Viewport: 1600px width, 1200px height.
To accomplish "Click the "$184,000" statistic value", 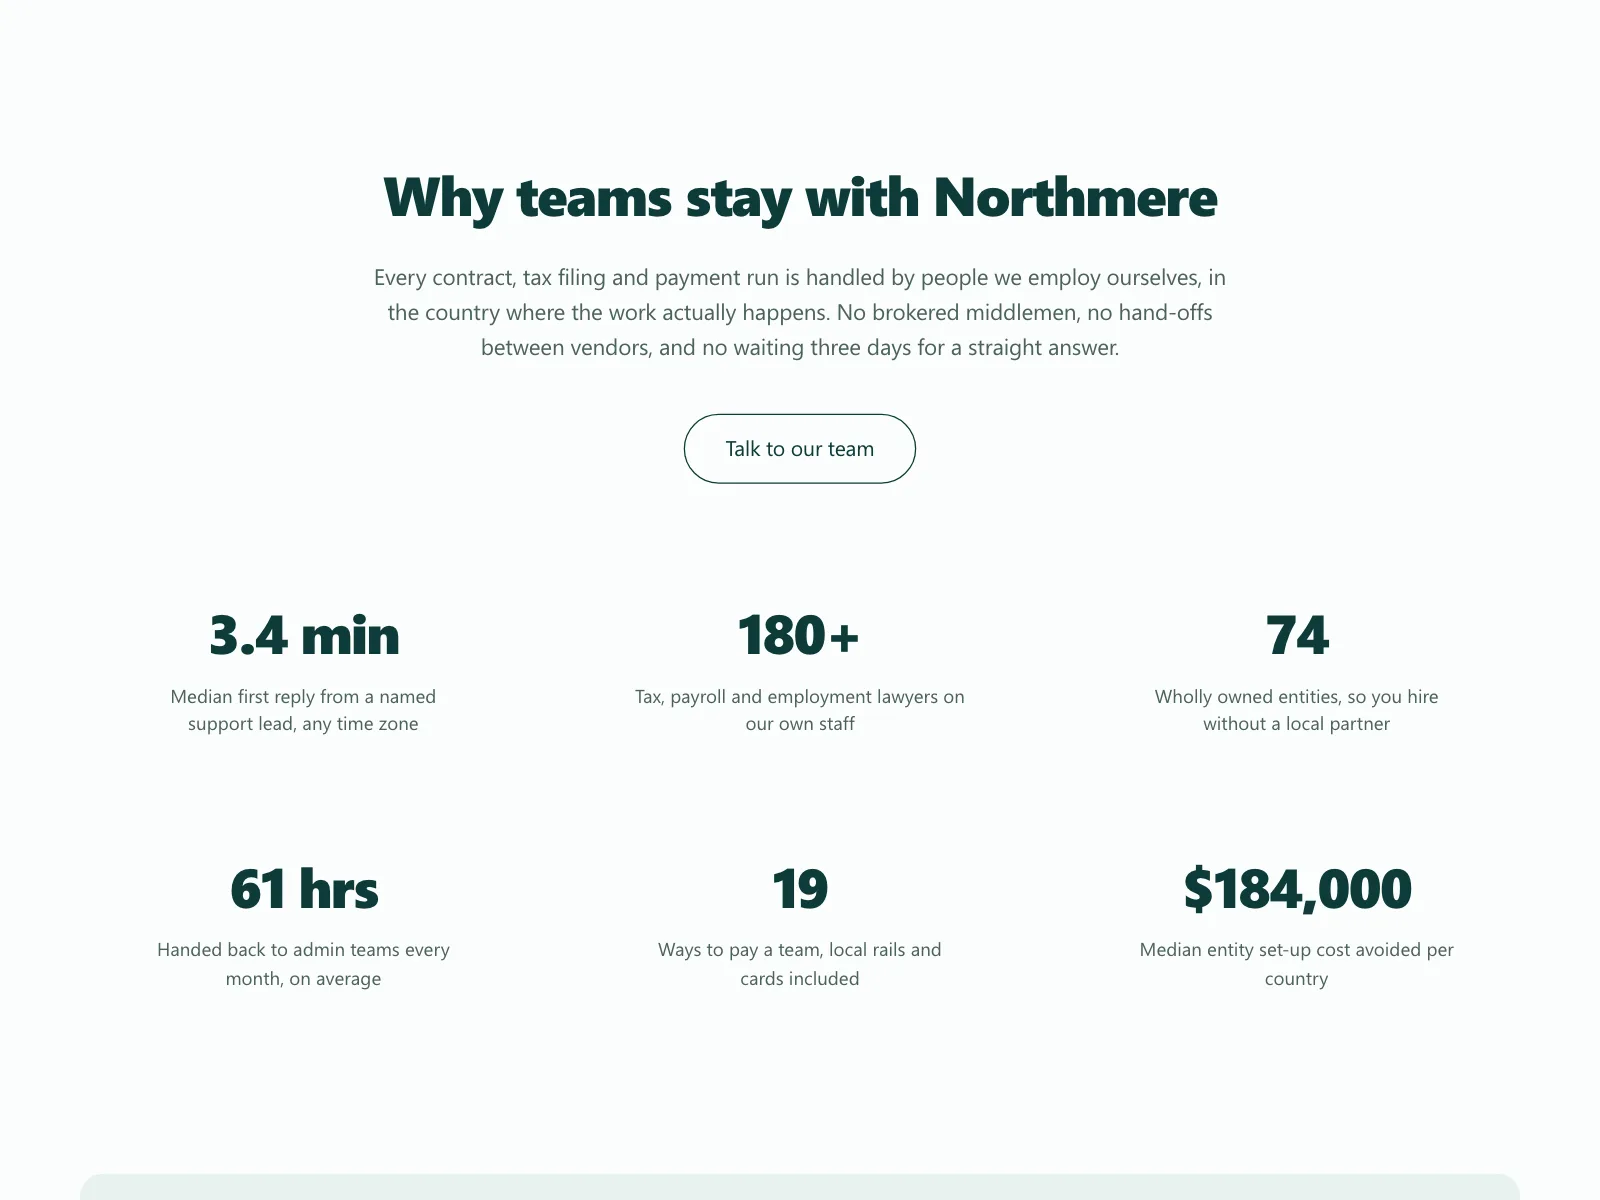I will point(1297,889).
